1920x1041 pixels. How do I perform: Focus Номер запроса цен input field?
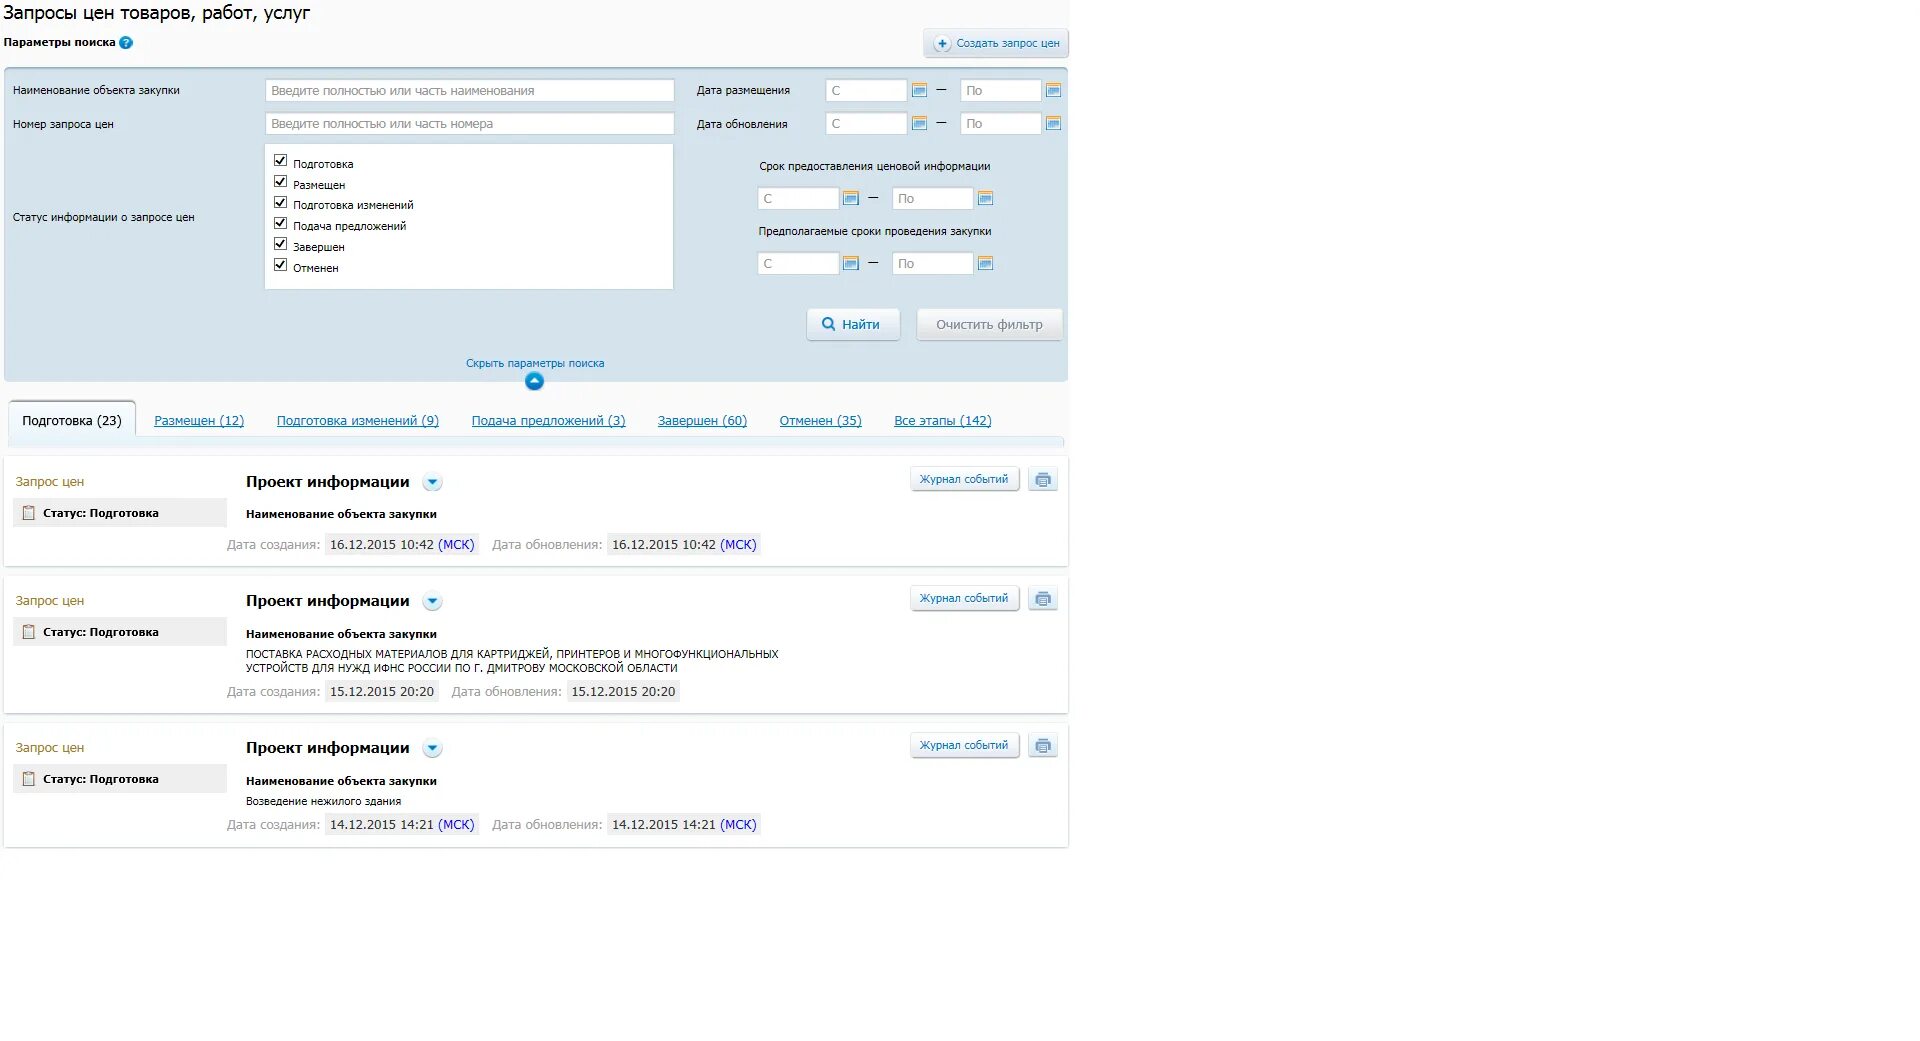click(470, 124)
